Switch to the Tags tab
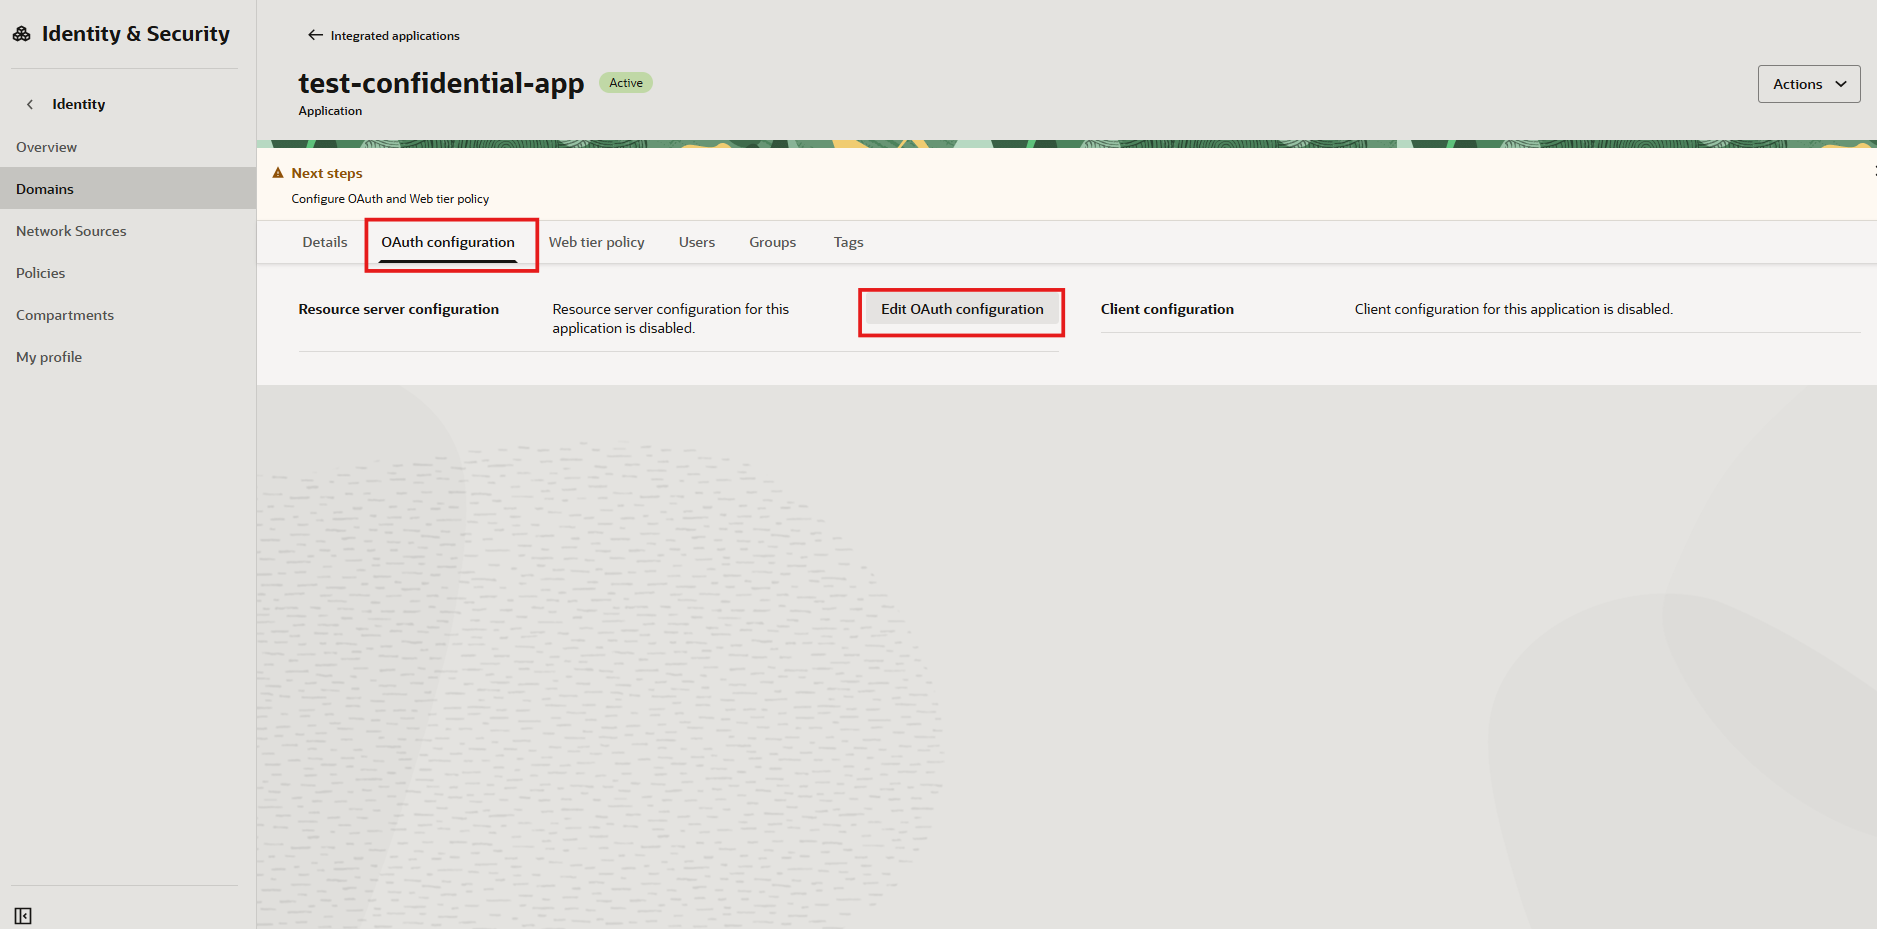 click(x=848, y=242)
